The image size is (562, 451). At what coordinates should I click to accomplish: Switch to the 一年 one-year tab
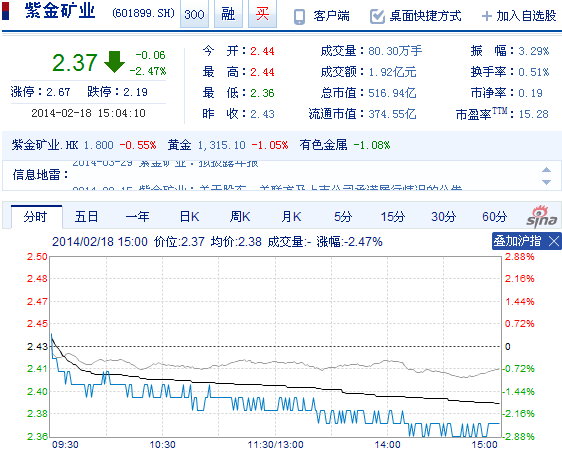pos(137,217)
